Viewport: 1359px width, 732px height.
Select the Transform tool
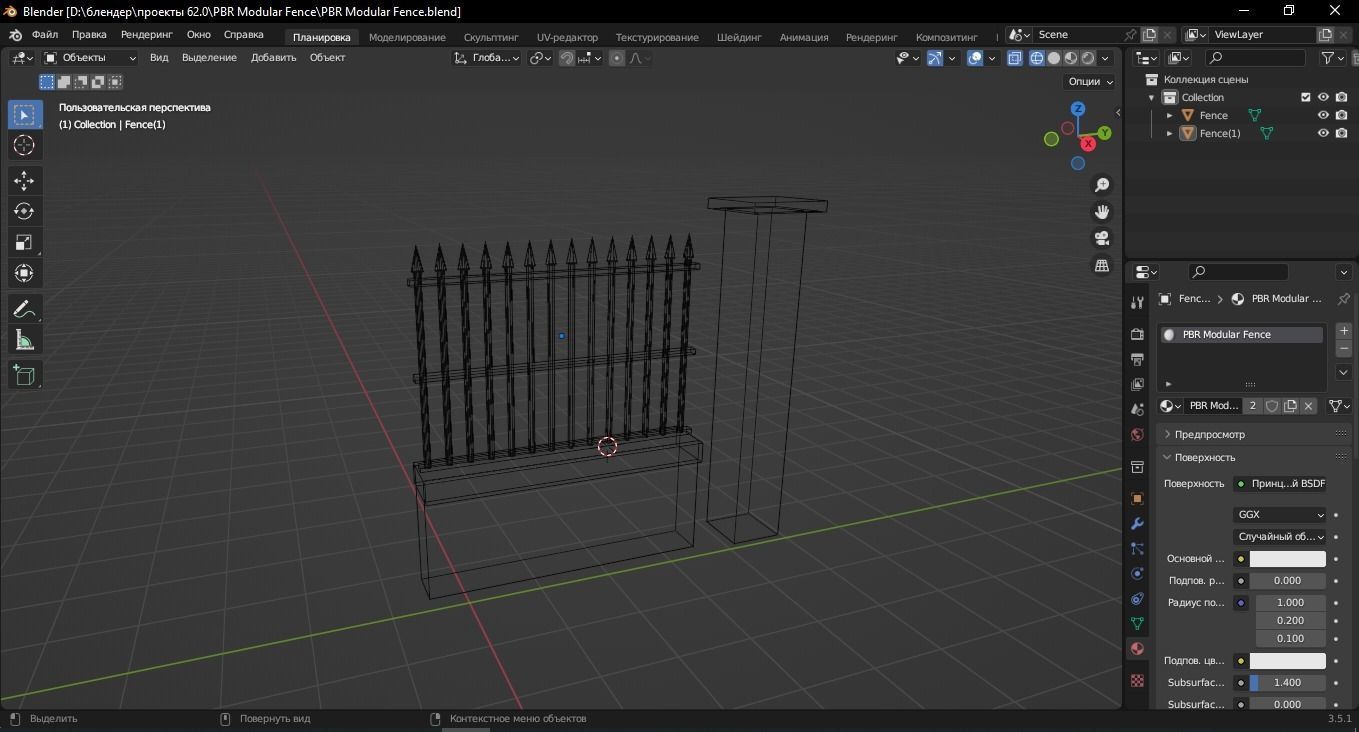click(24, 273)
